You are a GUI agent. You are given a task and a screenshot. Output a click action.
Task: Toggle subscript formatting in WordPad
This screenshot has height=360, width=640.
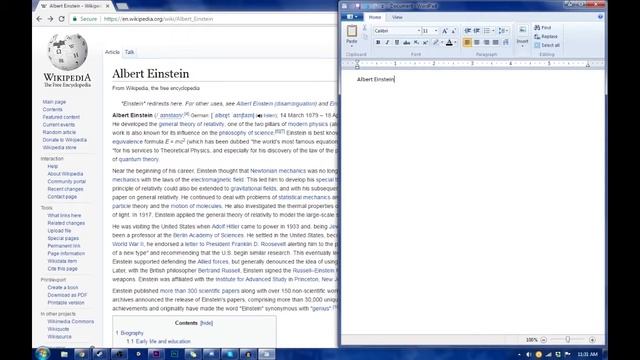416,42
